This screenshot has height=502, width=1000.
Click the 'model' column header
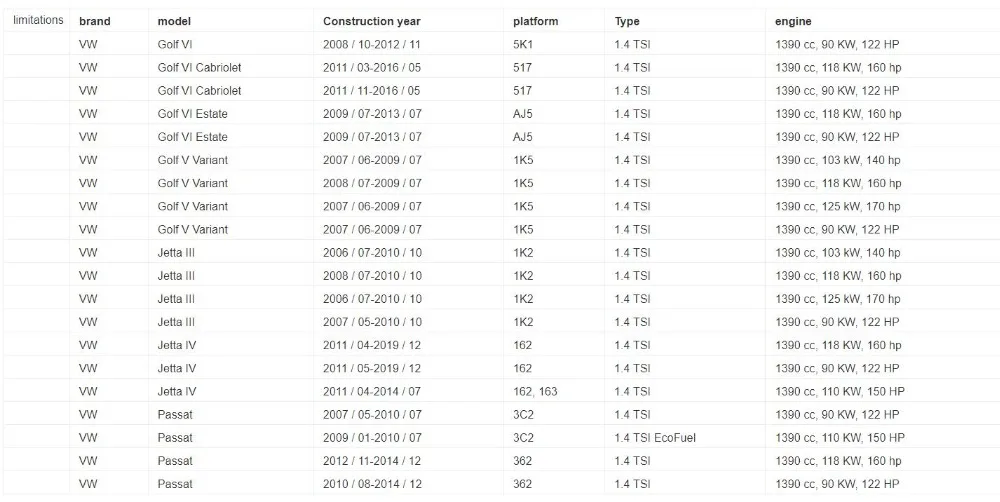[174, 21]
